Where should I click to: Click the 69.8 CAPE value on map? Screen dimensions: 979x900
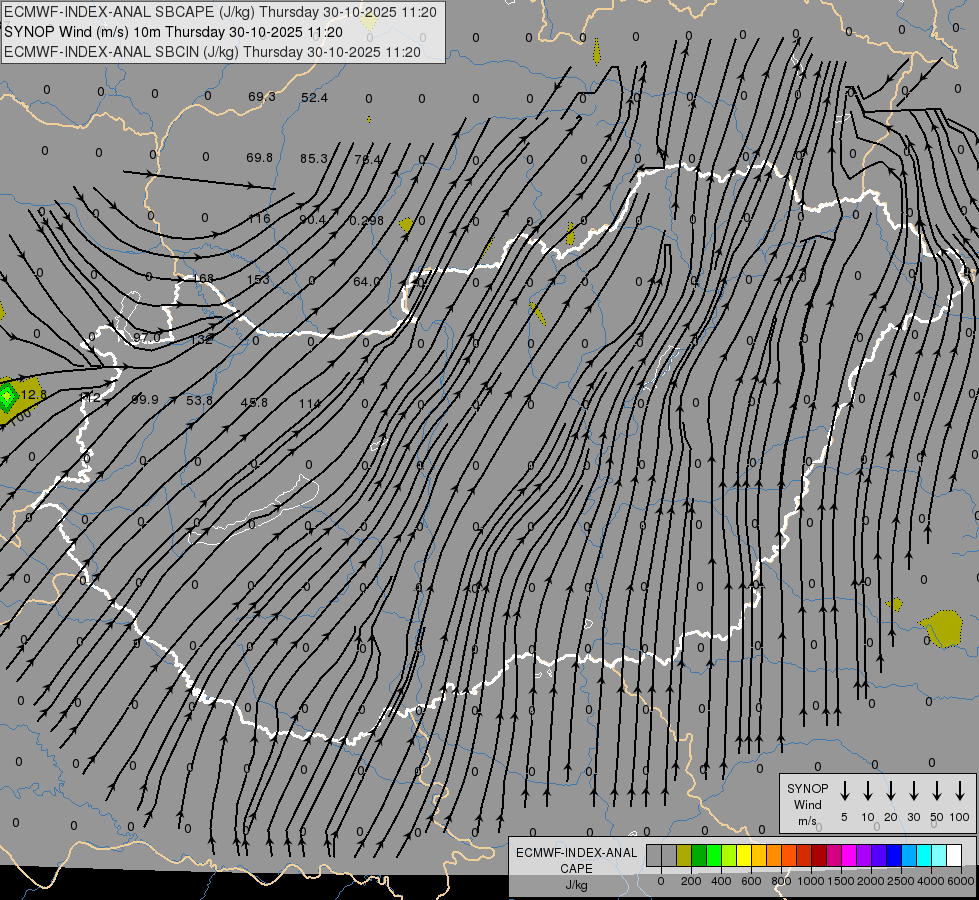259,158
